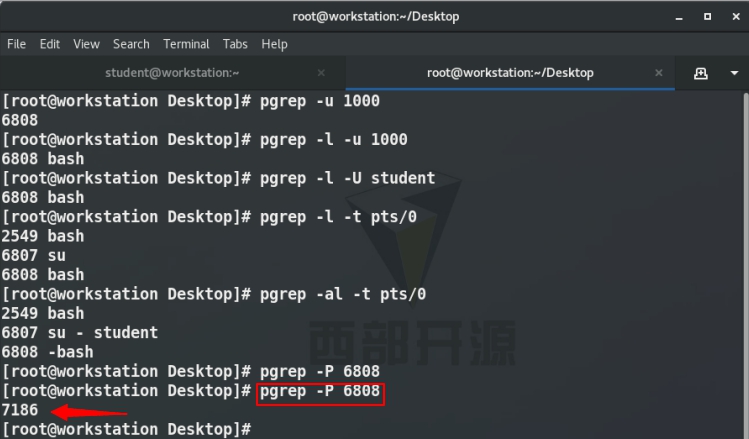The width and height of the screenshot is (749, 439).
Task: Close the terminal window
Action: (x=736, y=17)
